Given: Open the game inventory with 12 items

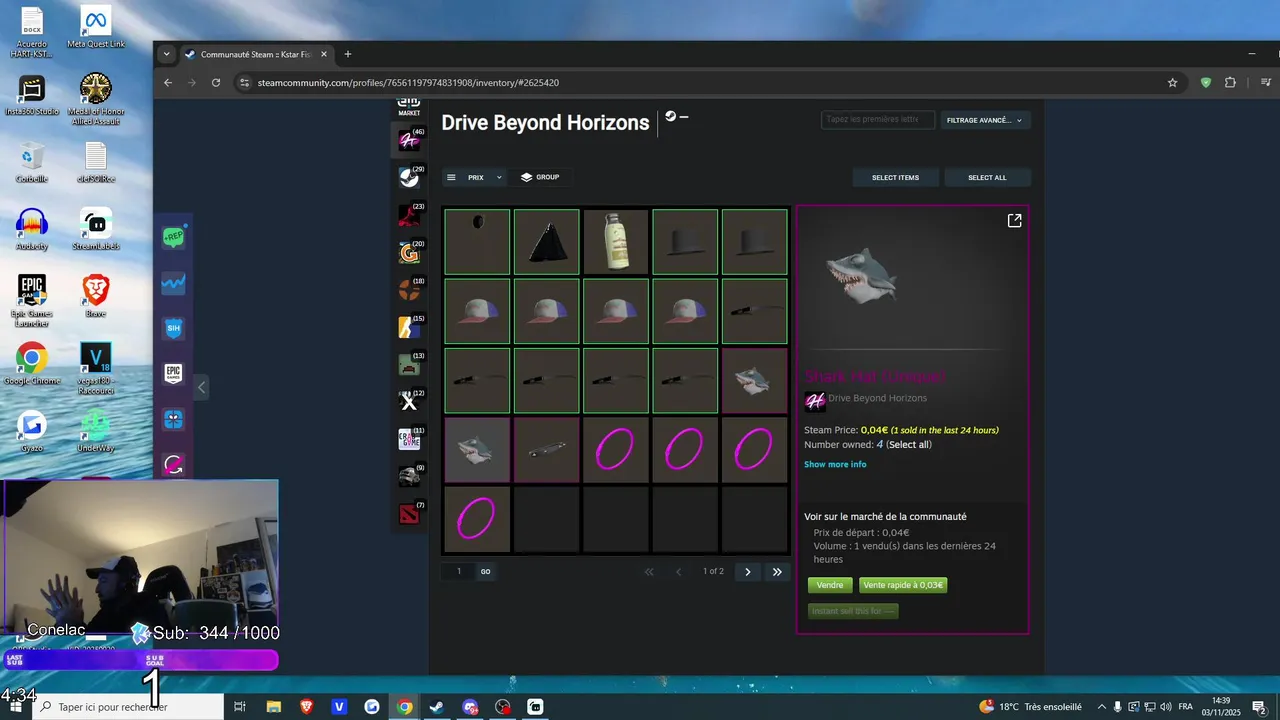Looking at the screenshot, I should pyautogui.click(x=409, y=402).
